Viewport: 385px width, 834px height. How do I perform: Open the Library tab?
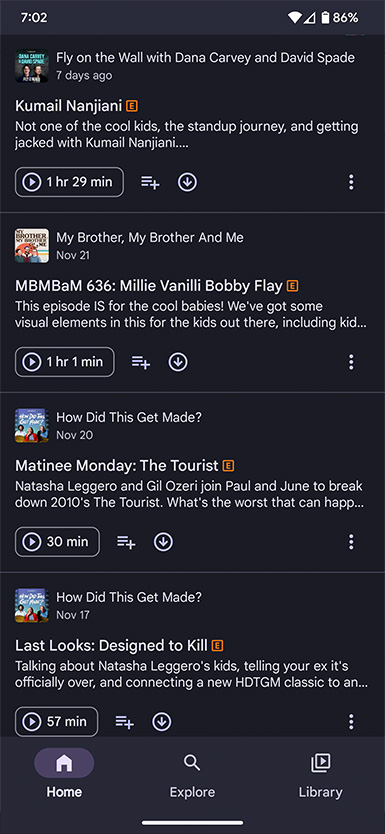coord(320,777)
